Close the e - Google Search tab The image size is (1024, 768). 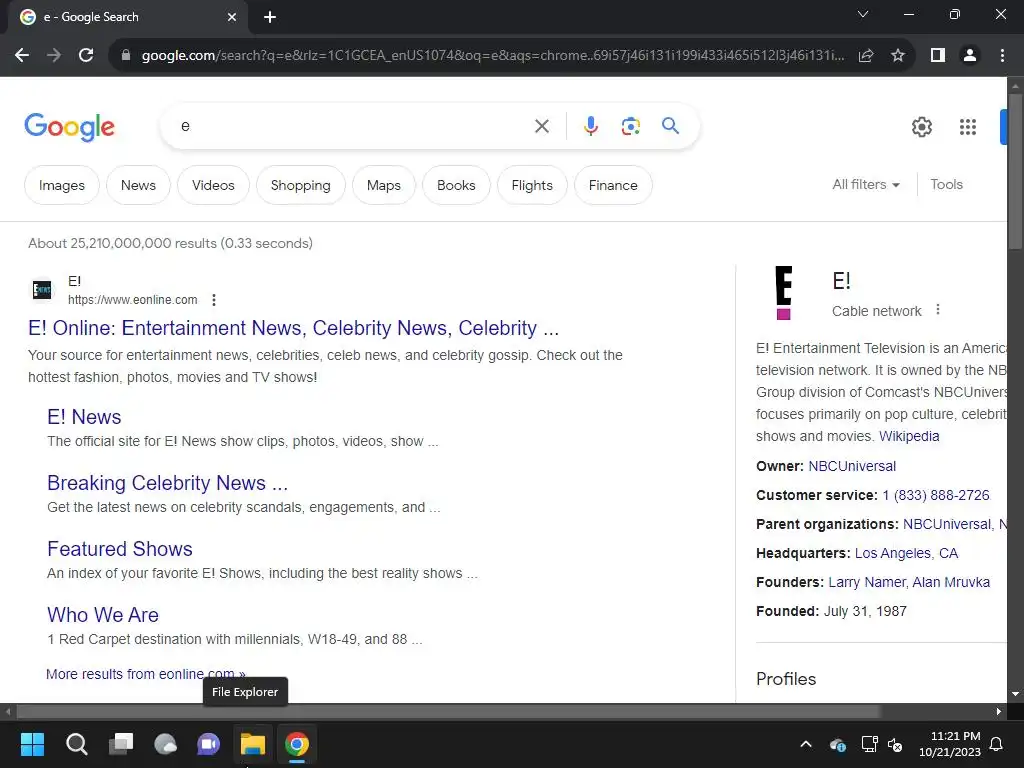232,17
